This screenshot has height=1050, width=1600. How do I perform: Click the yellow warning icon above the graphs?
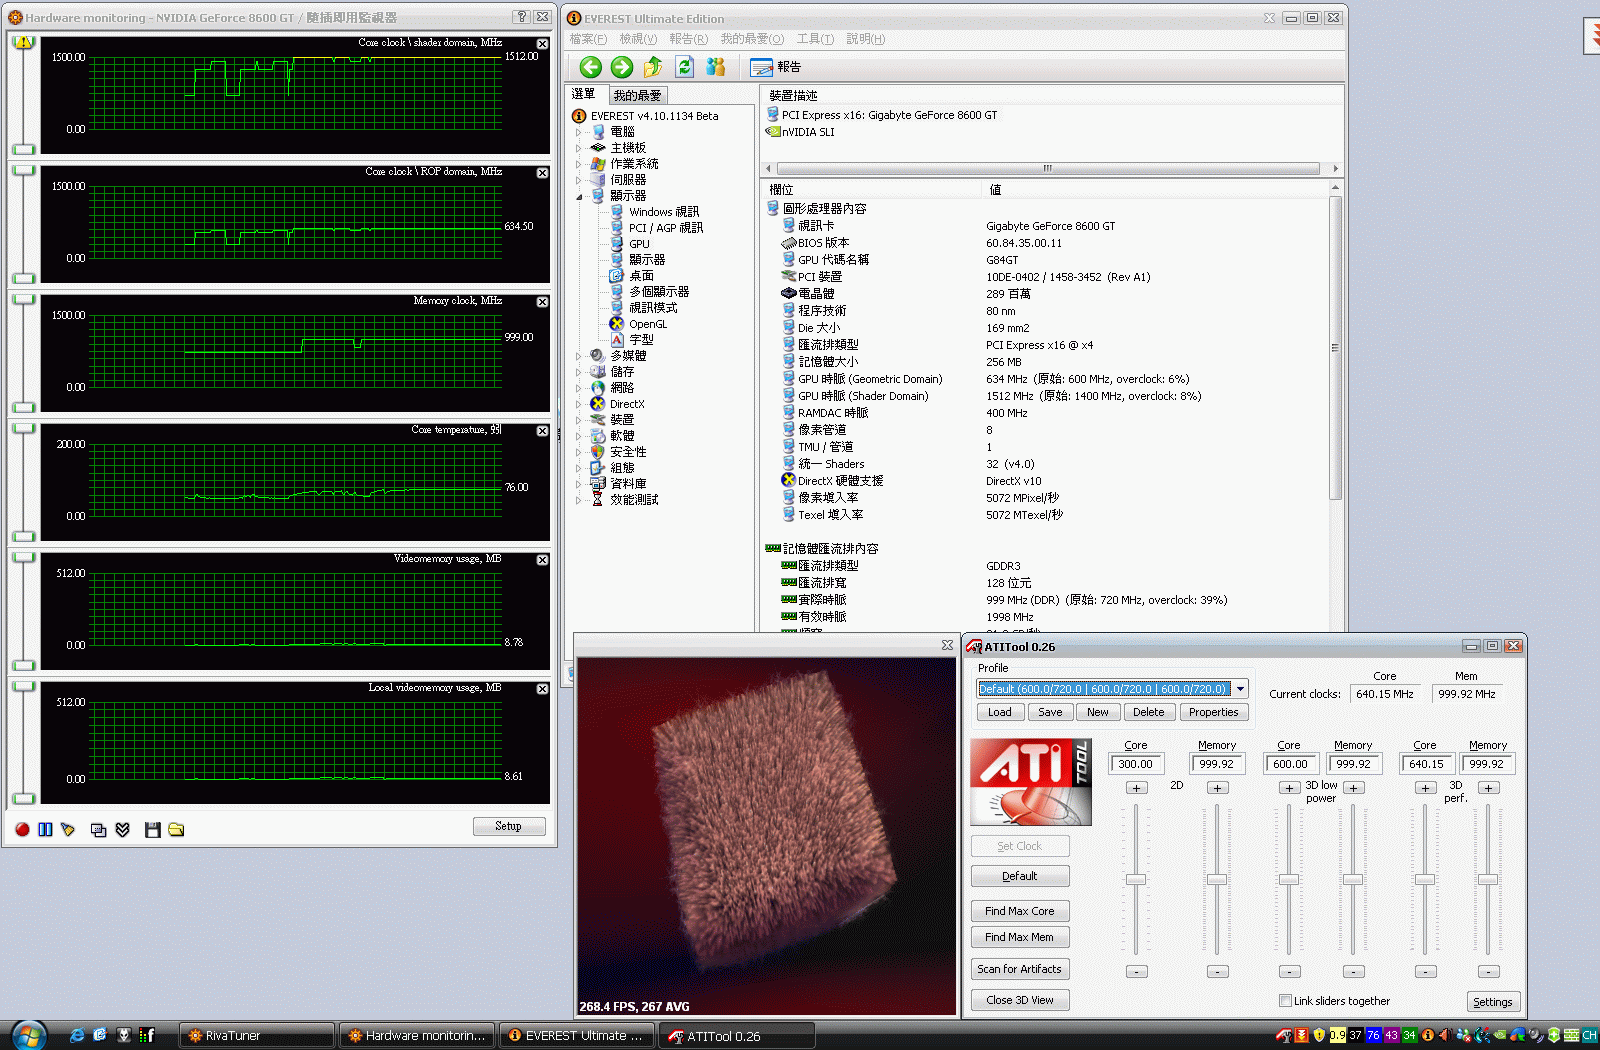coord(23,42)
